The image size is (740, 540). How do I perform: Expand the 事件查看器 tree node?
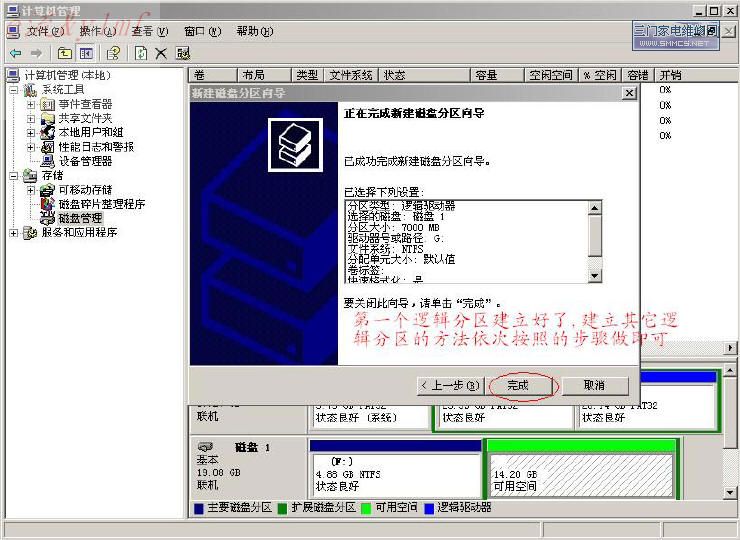tap(31, 104)
